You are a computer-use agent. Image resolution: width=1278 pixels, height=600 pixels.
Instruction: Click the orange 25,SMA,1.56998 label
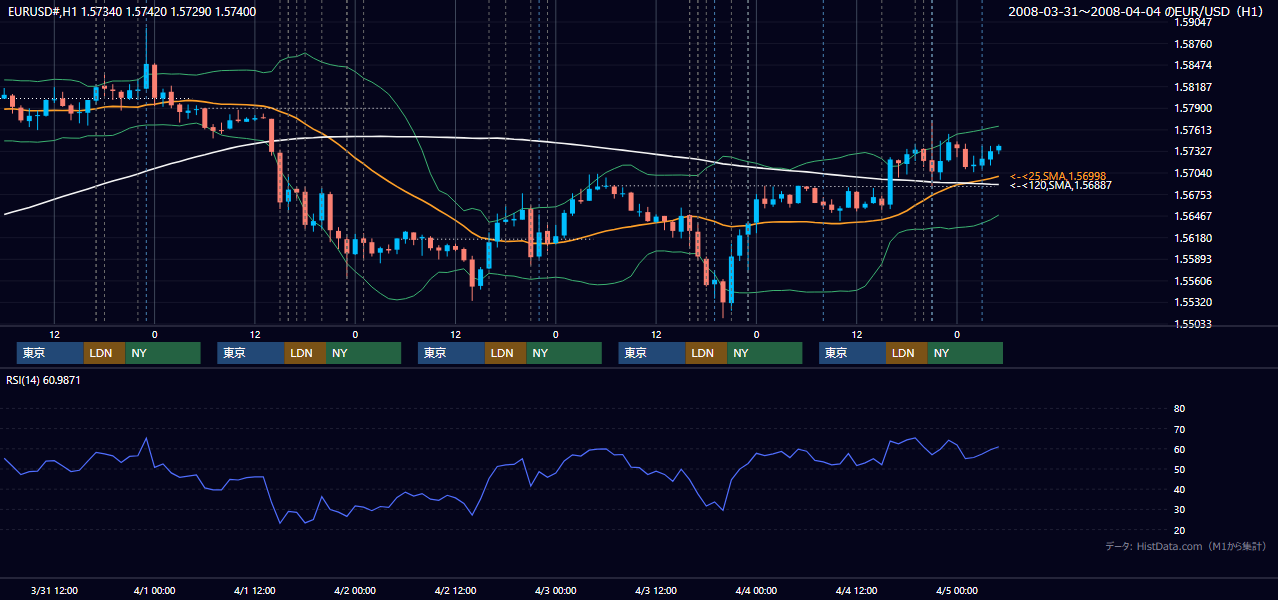coord(1058,175)
